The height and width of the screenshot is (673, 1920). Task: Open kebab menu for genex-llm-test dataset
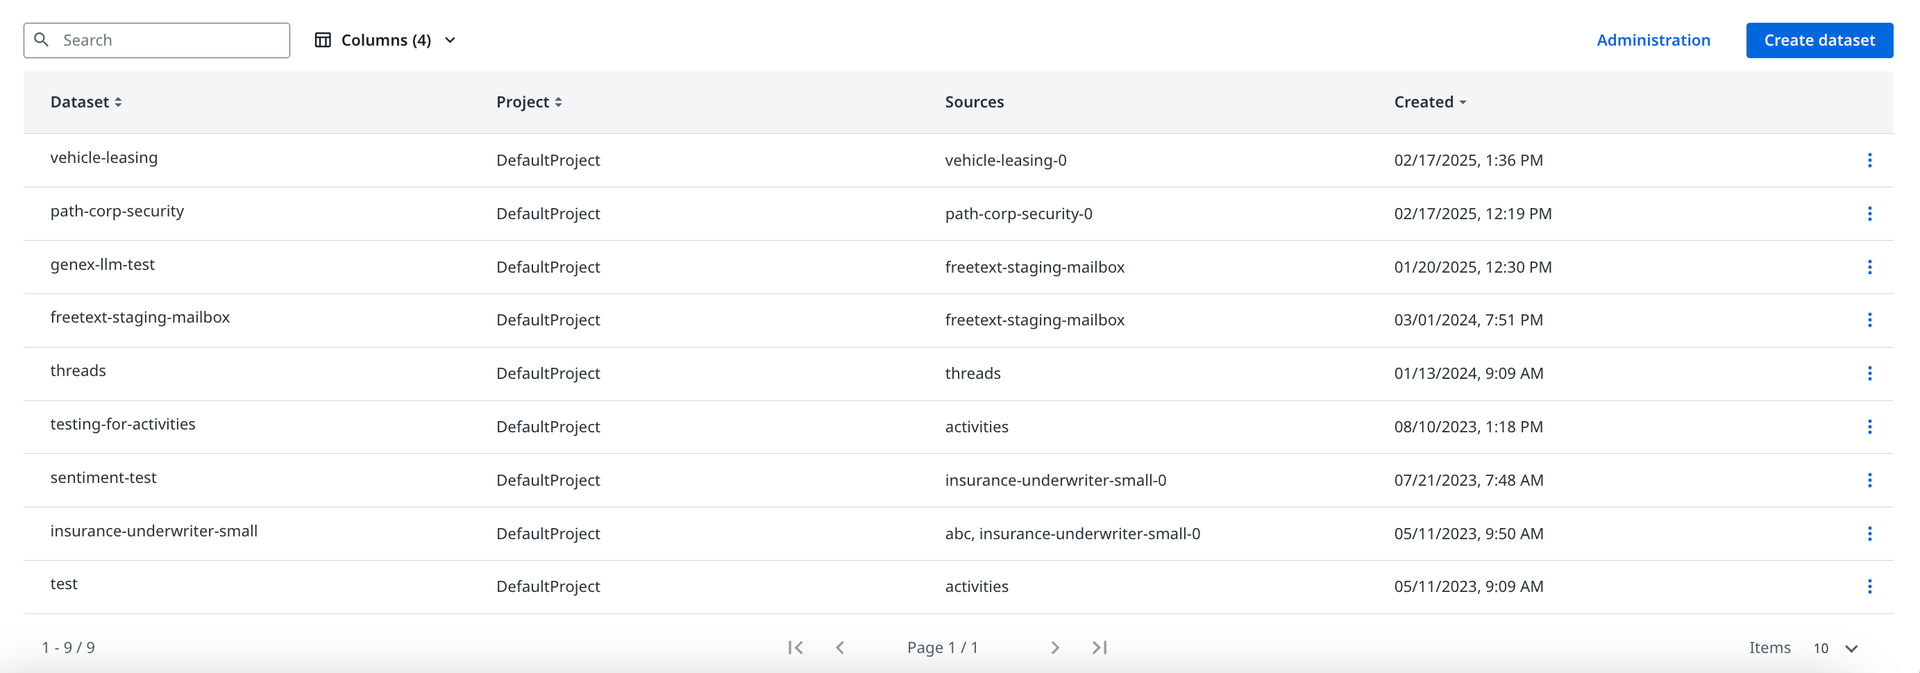click(x=1869, y=267)
